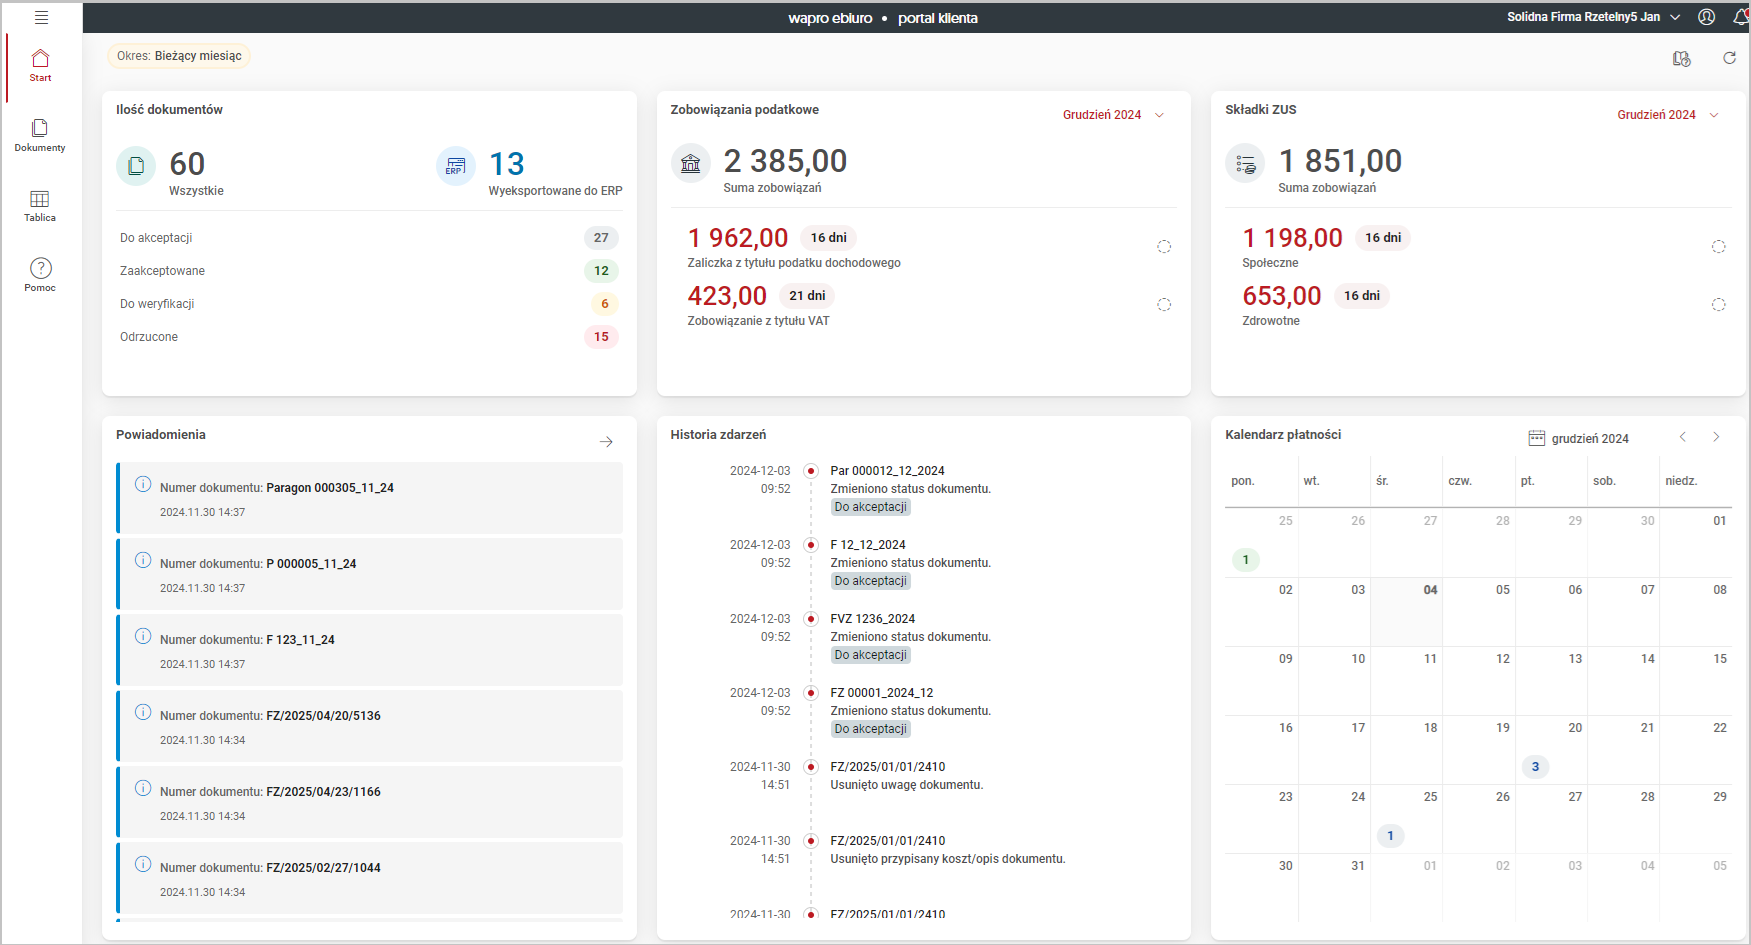Open the notifications bell icon

point(1741,17)
